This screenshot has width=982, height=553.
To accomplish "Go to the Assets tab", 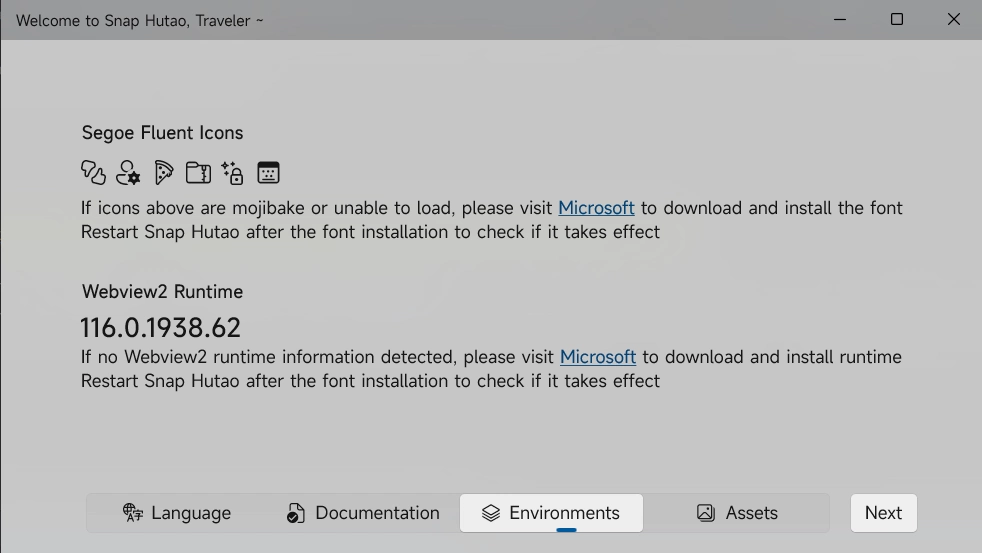I will click(736, 513).
